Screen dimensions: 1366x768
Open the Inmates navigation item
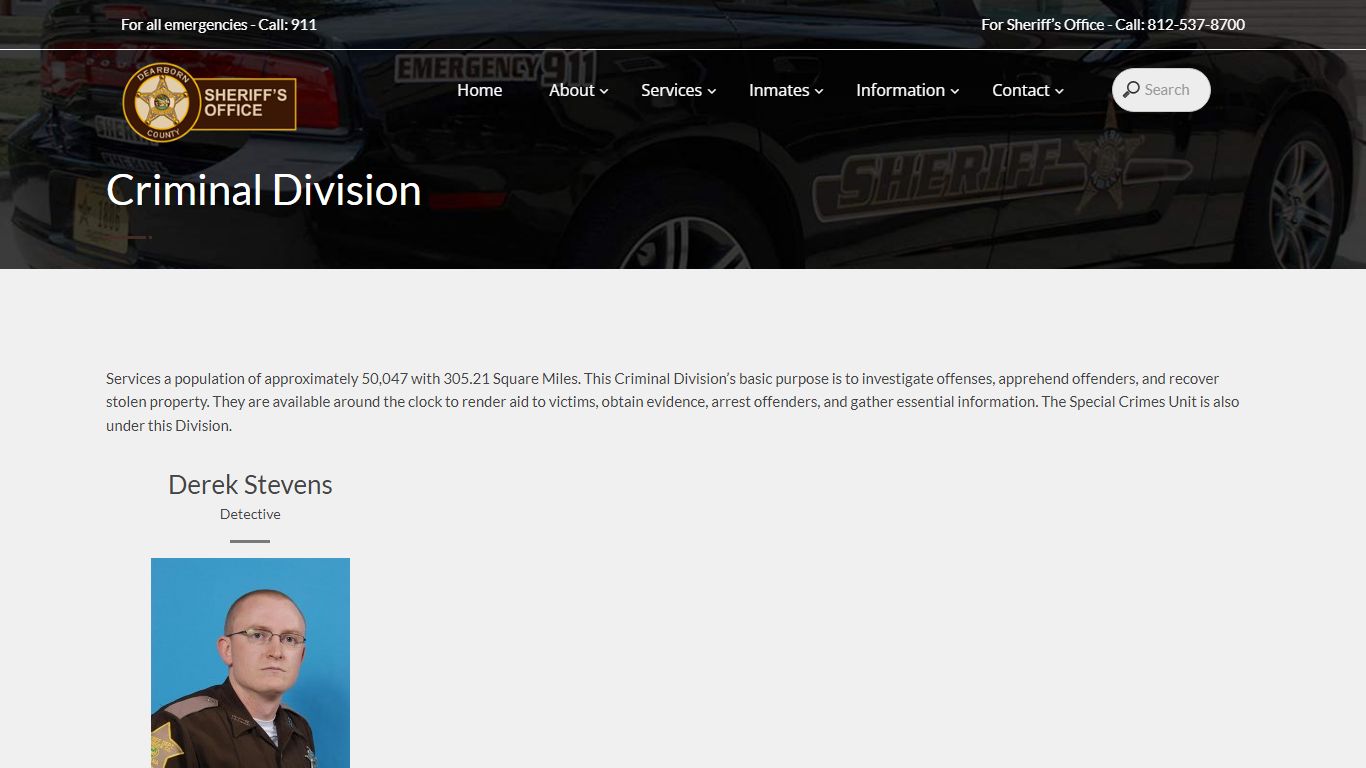(x=778, y=90)
